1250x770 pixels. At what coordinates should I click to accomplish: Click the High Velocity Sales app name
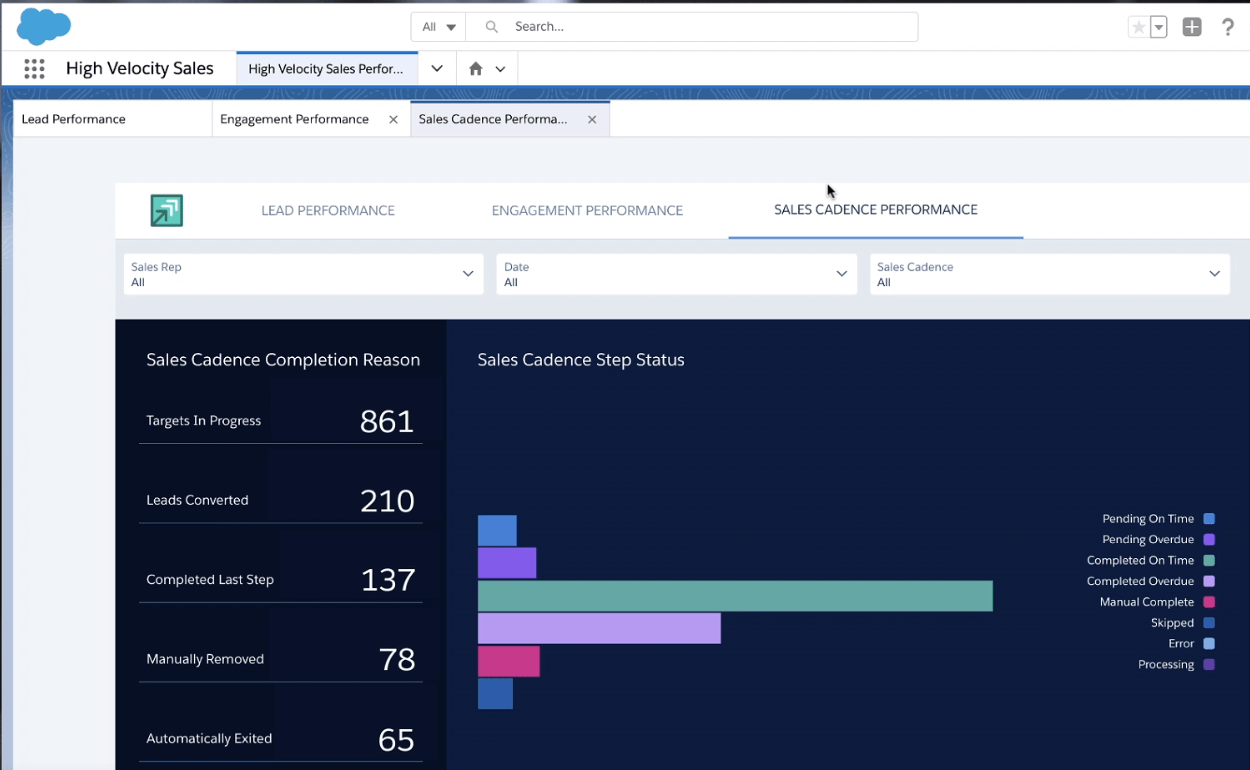tap(140, 68)
